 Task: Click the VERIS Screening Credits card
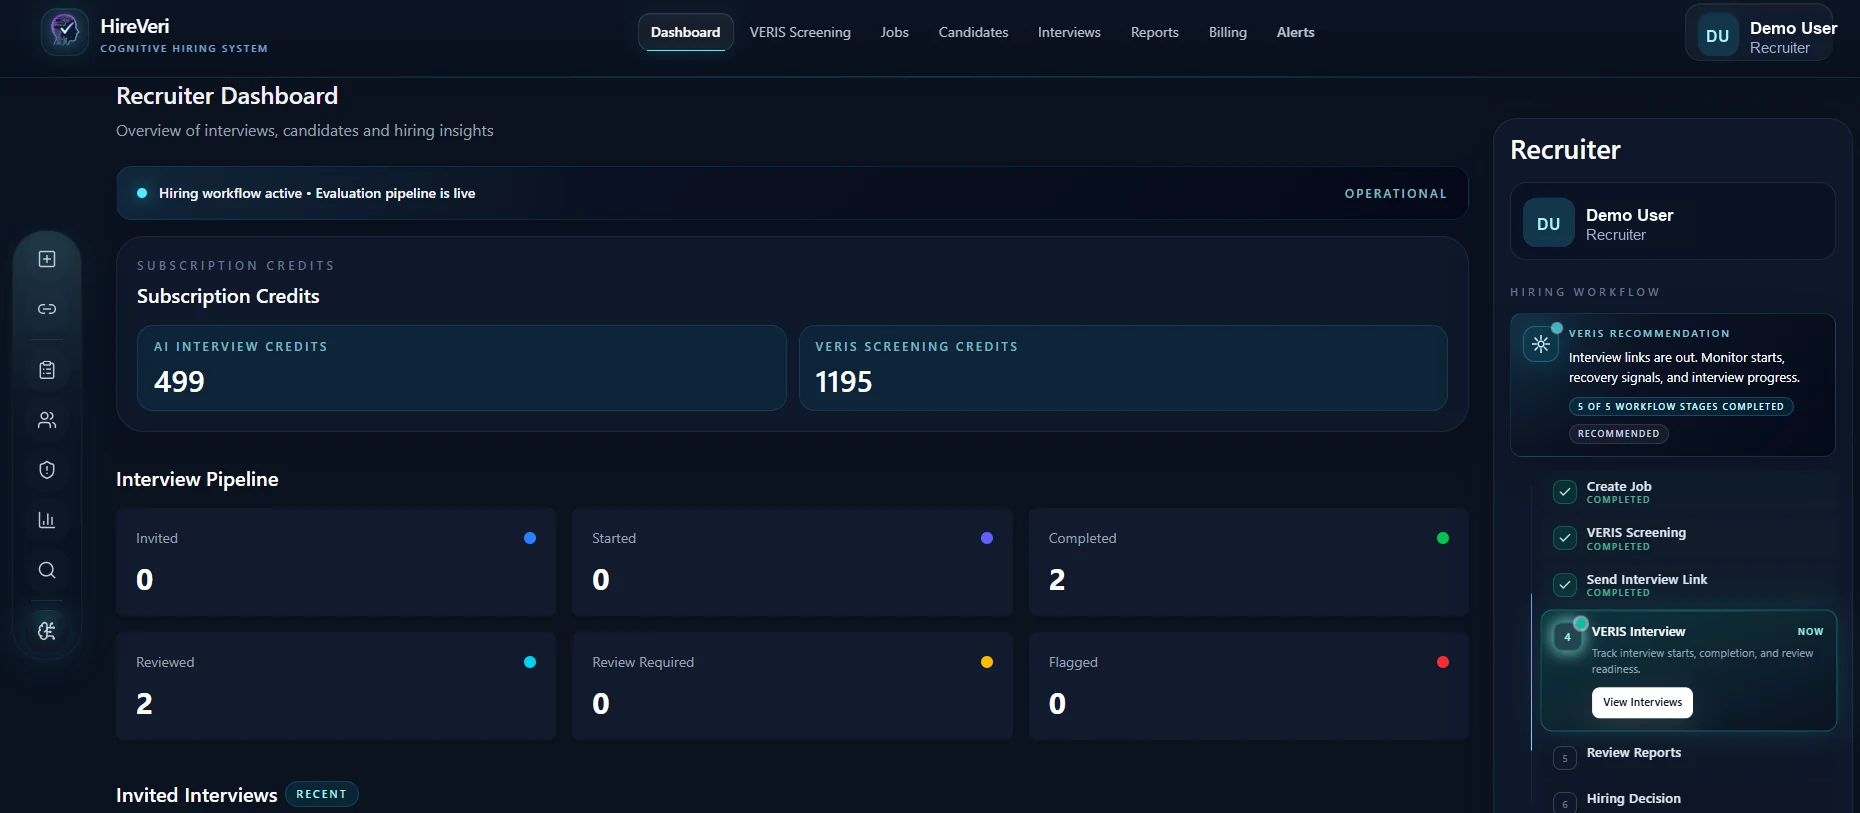(1123, 368)
